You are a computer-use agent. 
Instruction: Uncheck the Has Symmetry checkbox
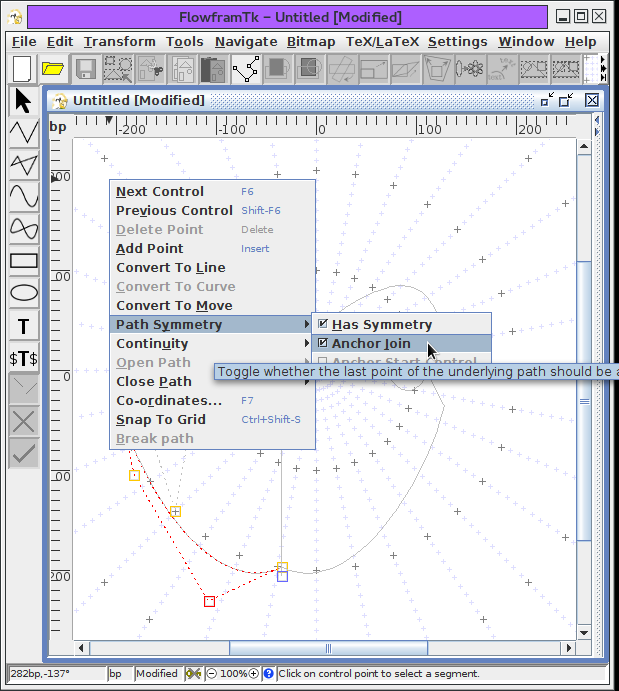pyautogui.click(x=323, y=324)
